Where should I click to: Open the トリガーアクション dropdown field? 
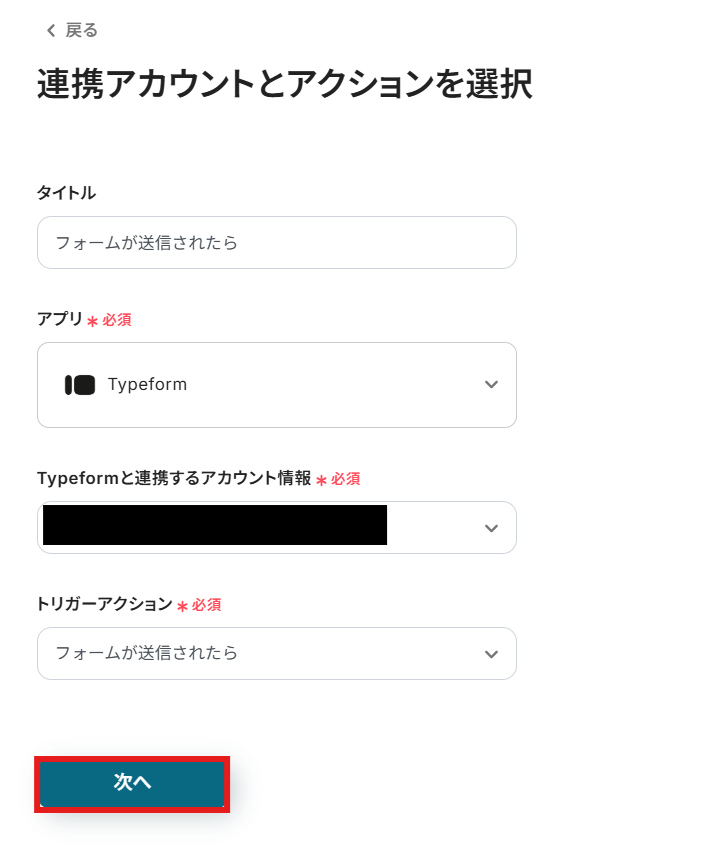point(276,653)
